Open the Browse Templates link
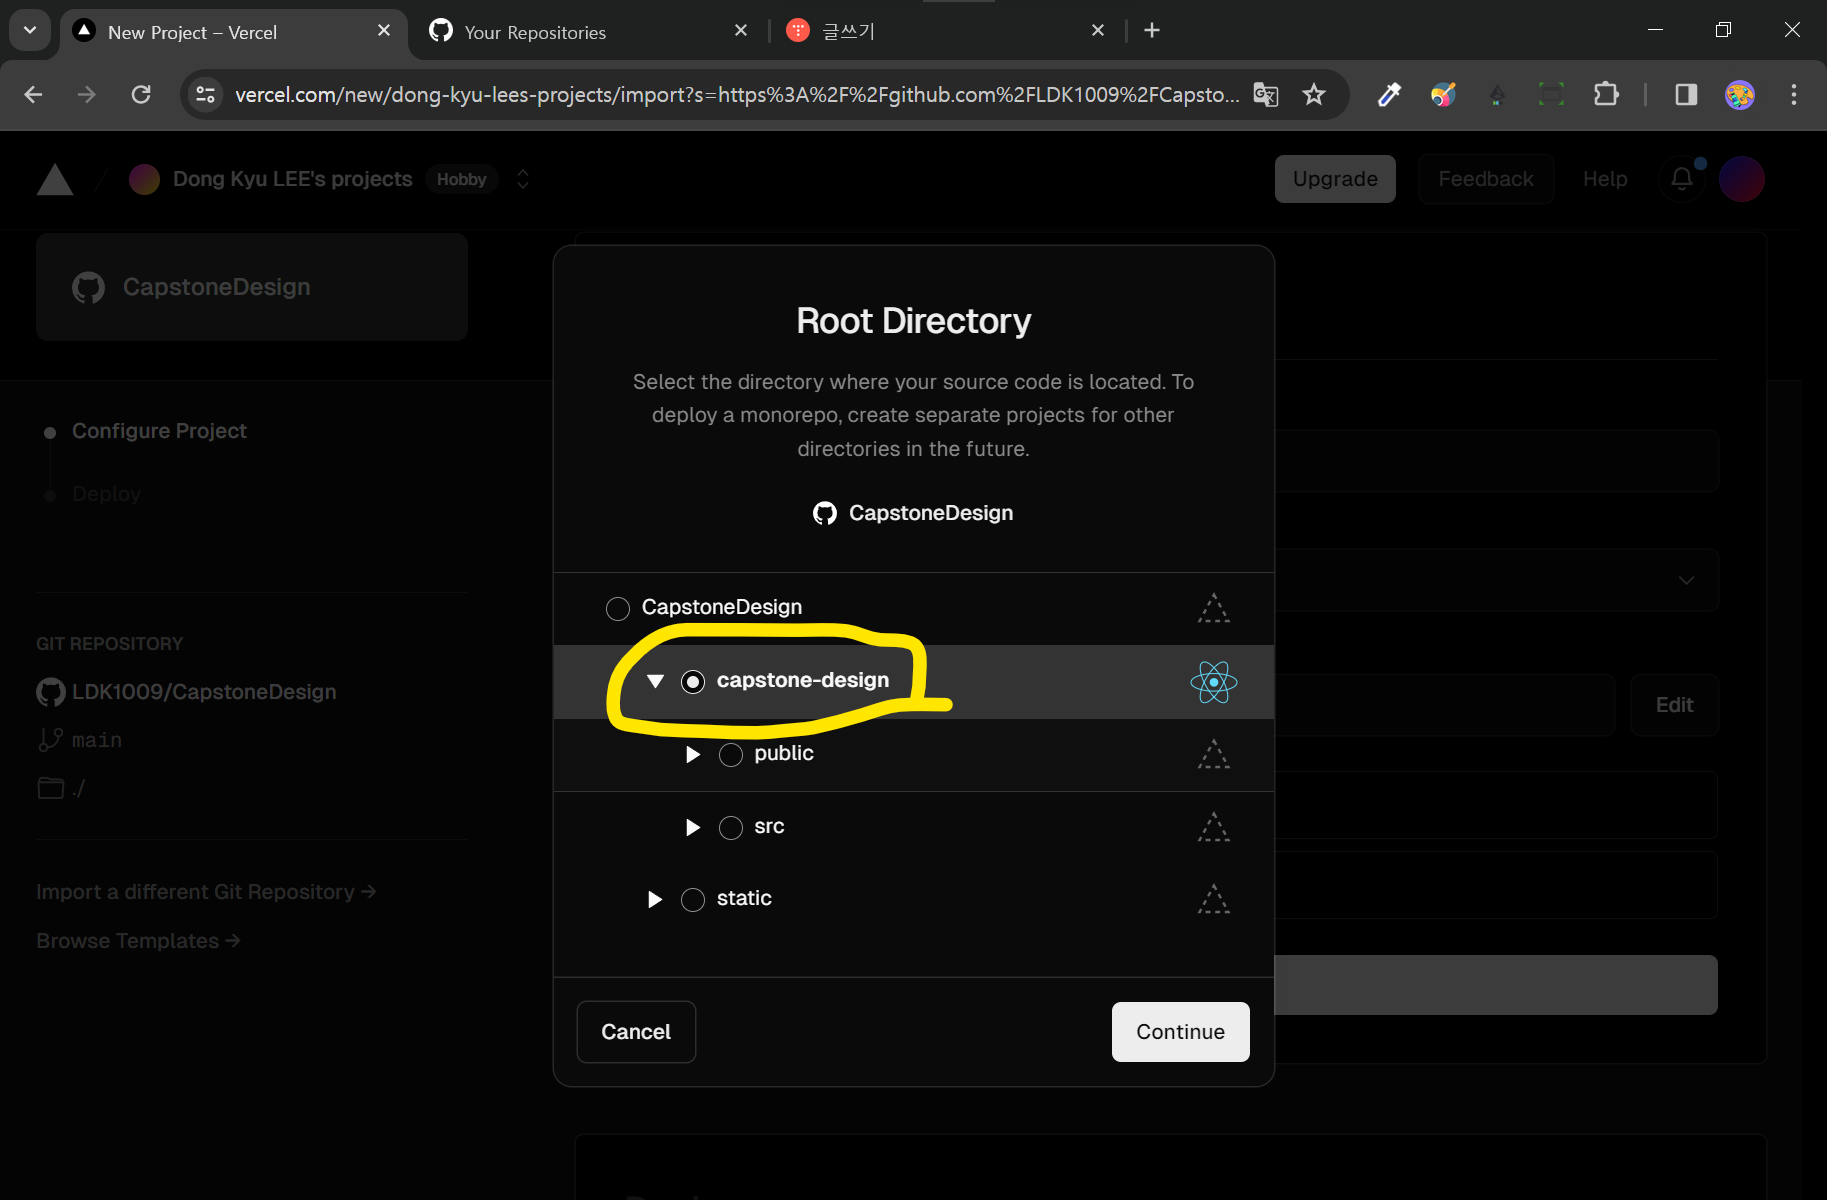Viewport: 1827px width, 1200px height. coord(138,941)
